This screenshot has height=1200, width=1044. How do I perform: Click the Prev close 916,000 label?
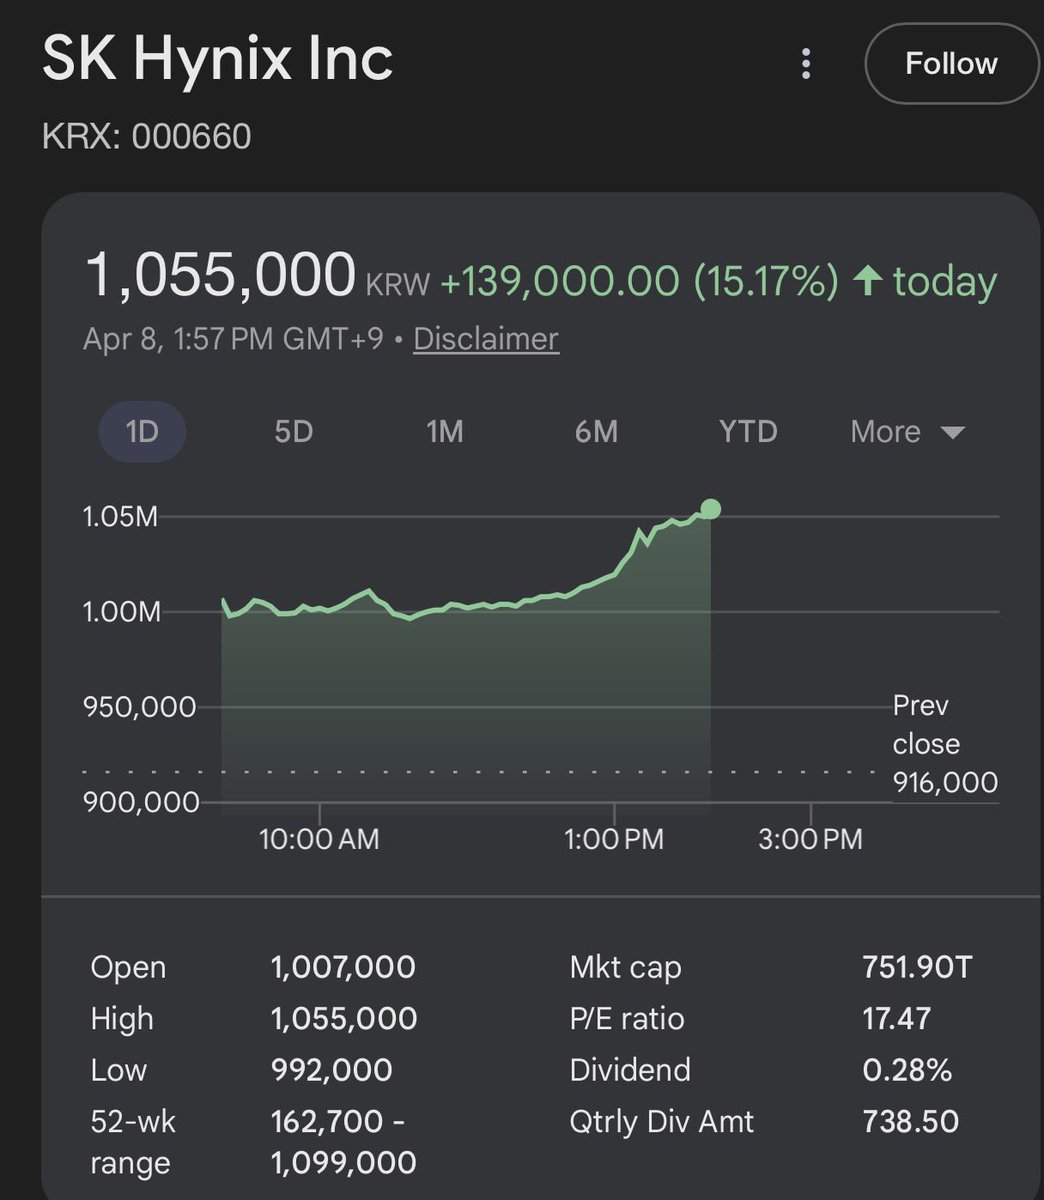pos(944,744)
